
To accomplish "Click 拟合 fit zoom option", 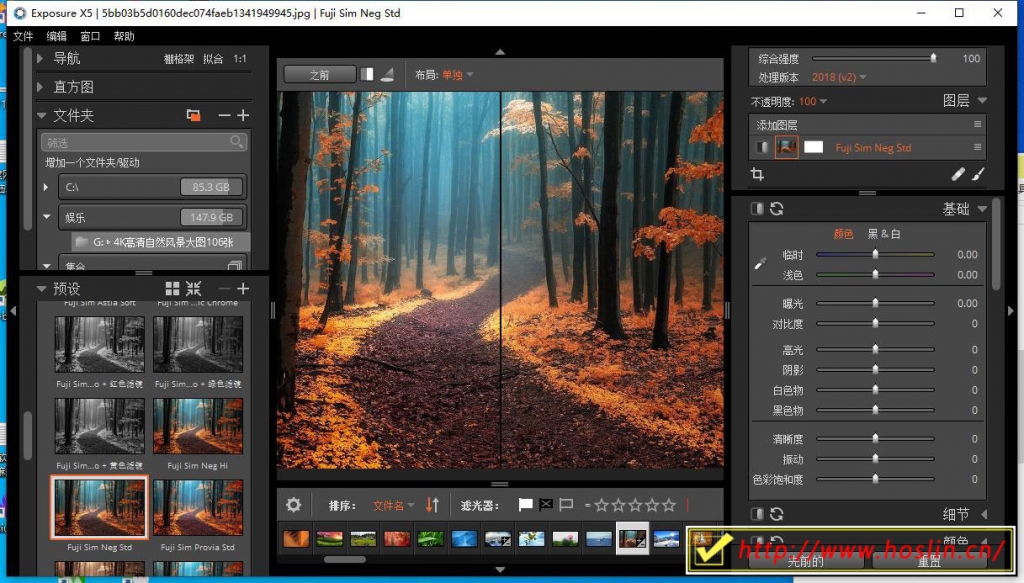I will point(213,59).
